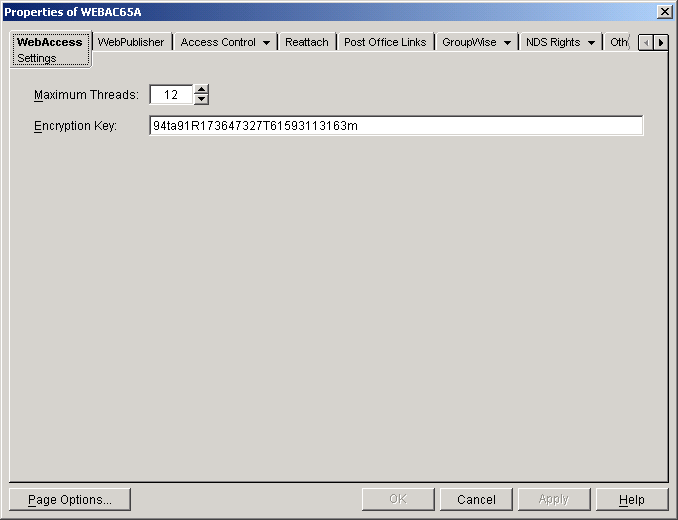The width and height of the screenshot is (678, 520).
Task: Select the WebAccess Settings tab
Action: point(50,50)
